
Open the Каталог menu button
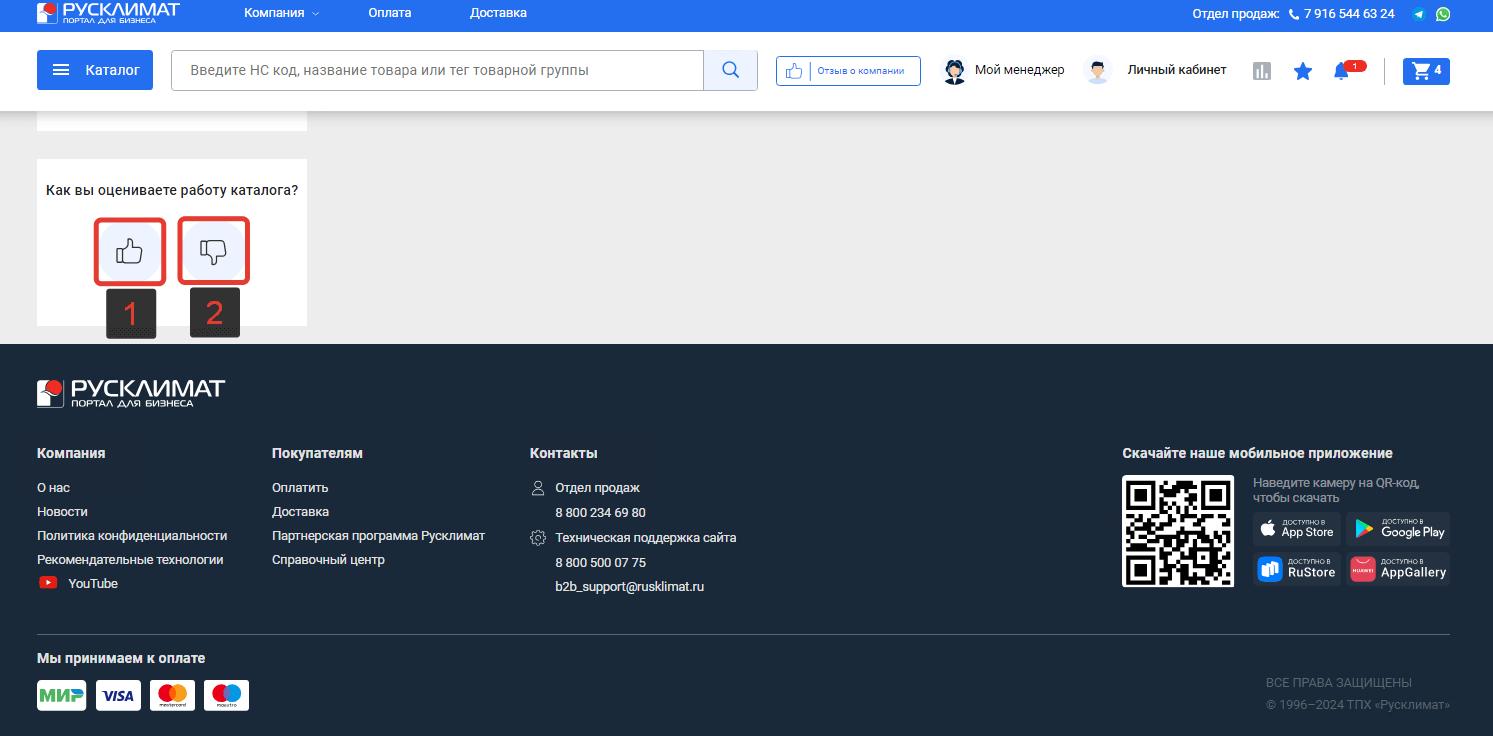pos(95,70)
